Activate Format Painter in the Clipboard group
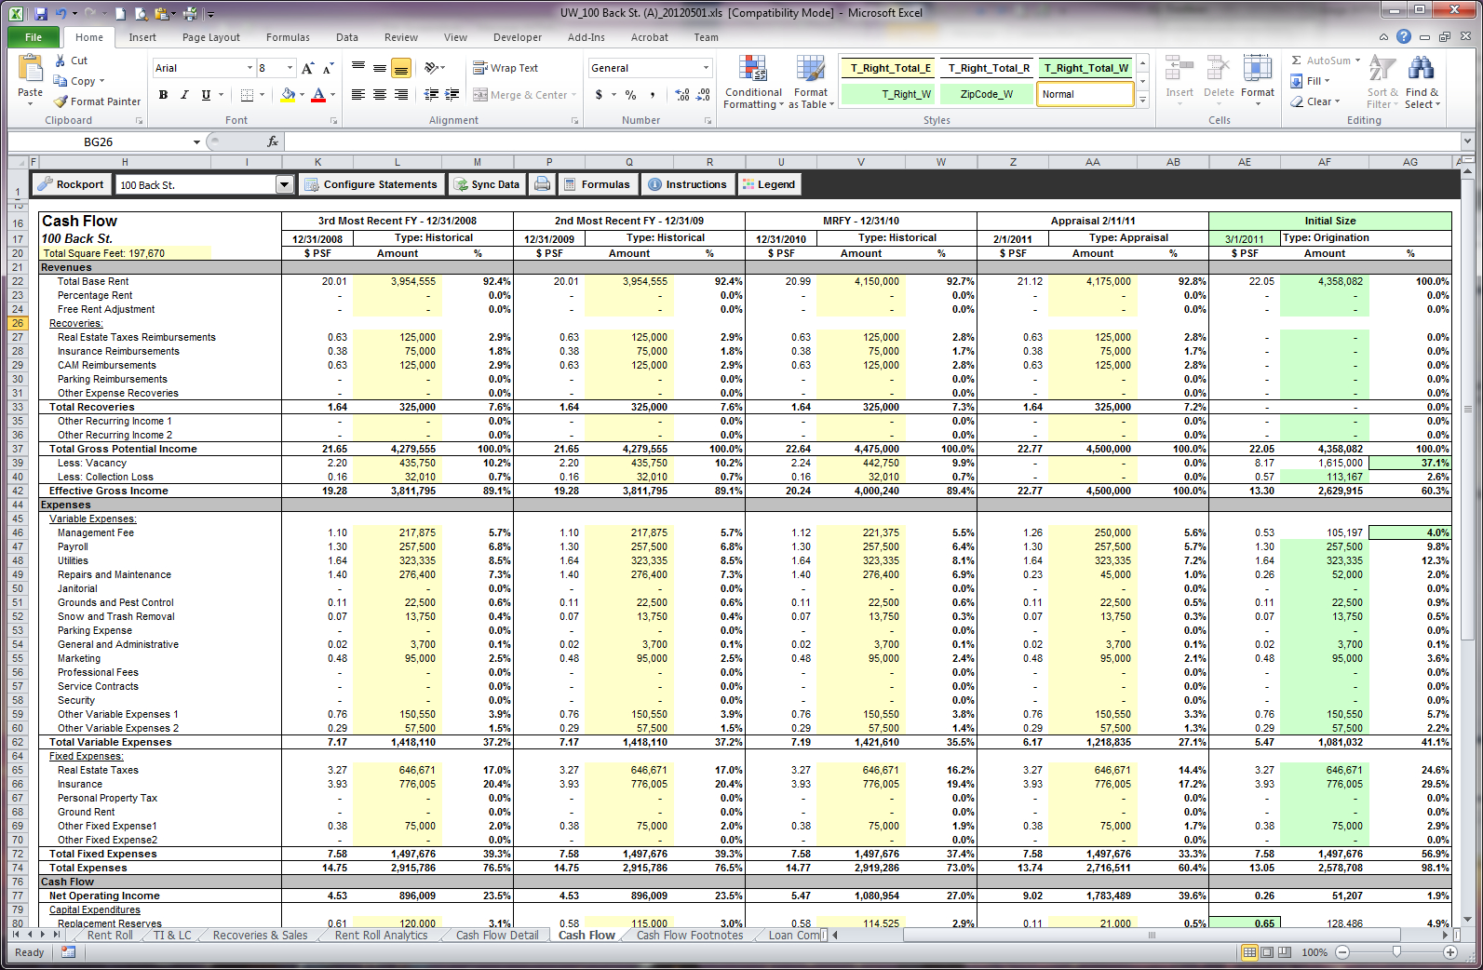This screenshot has width=1483, height=970. [97, 101]
